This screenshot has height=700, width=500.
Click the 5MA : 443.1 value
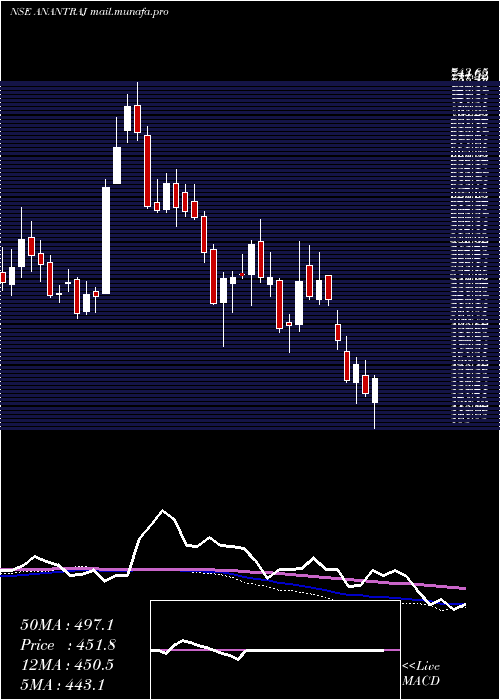pyautogui.click(x=62, y=684)
